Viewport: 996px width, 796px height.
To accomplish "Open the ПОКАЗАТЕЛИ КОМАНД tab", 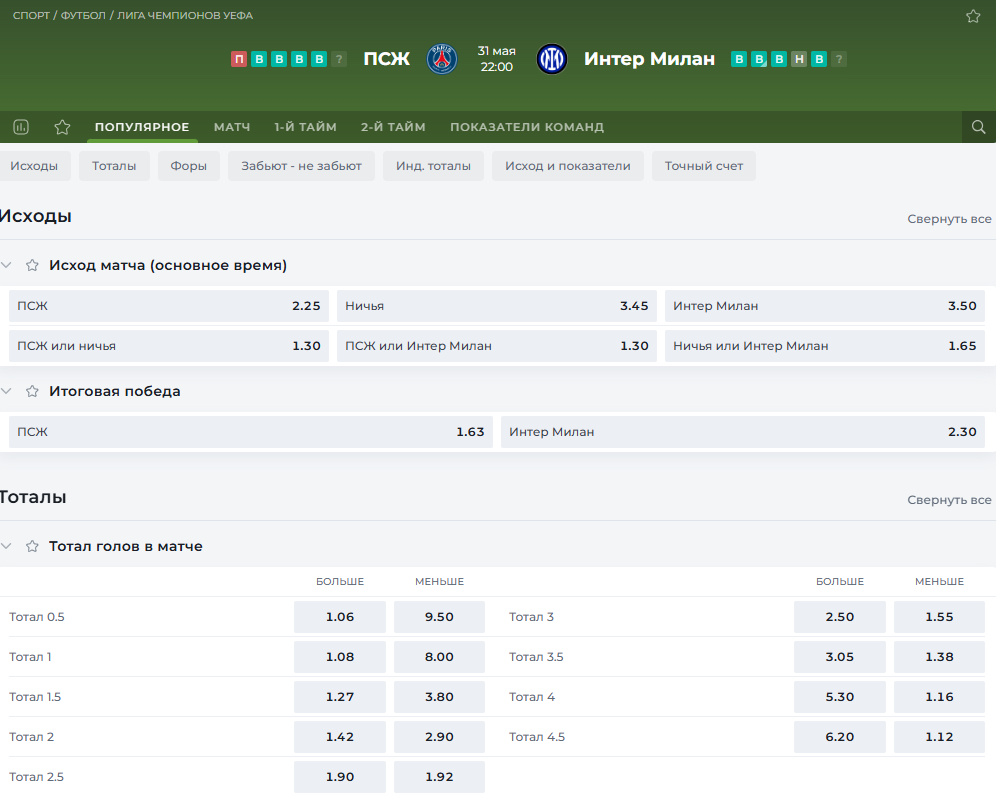I will coord(527,127).
